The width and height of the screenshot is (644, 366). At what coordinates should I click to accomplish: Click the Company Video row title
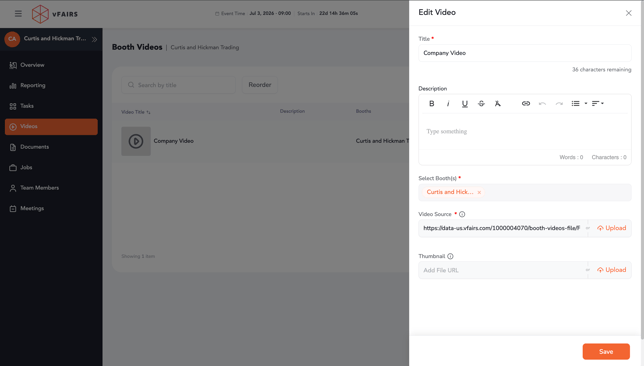173,141
